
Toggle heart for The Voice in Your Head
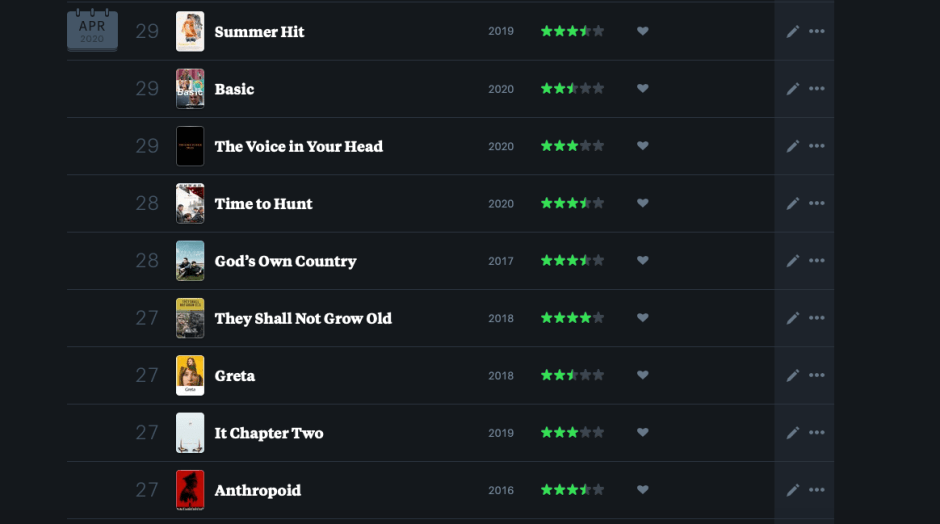(643, 146)
